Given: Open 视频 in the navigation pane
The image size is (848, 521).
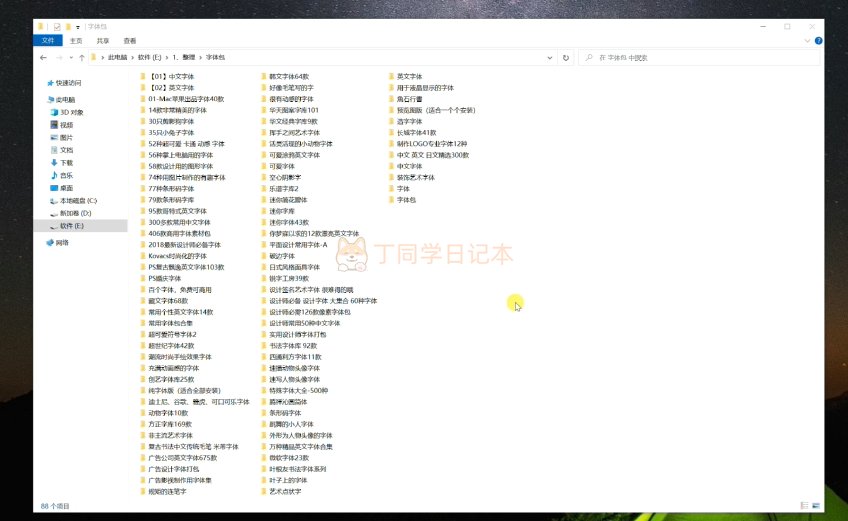Looking at the screenshot, I should click(x=61, y=125).
